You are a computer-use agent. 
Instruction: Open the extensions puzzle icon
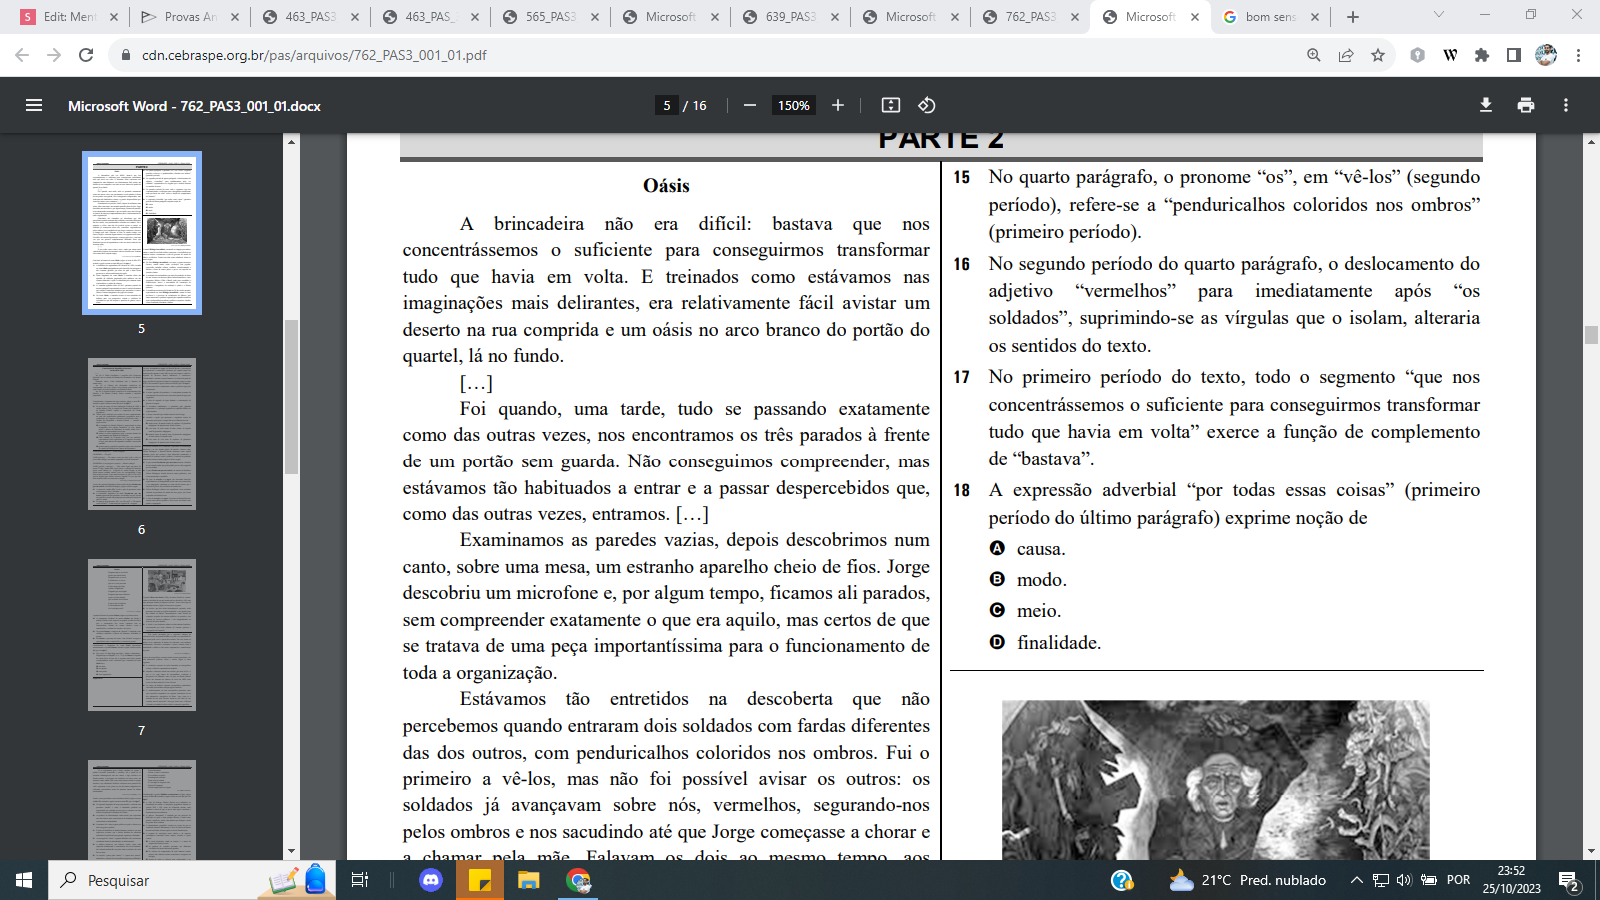click(x=1482, y=55)
